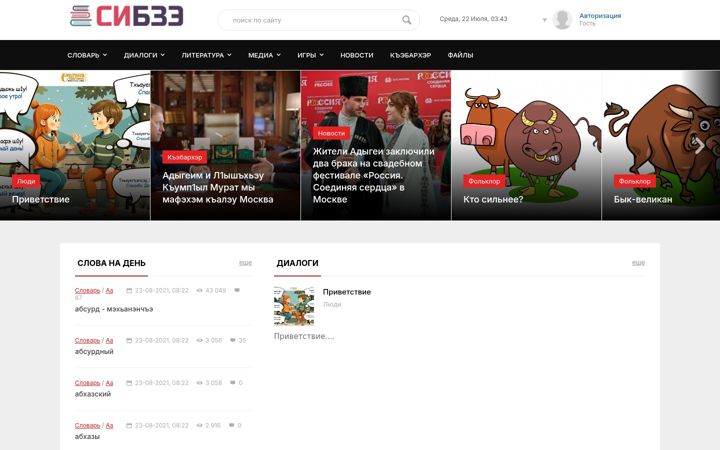
Task: Open the Бык-великан slide title
Action: (x=643, y=199)
